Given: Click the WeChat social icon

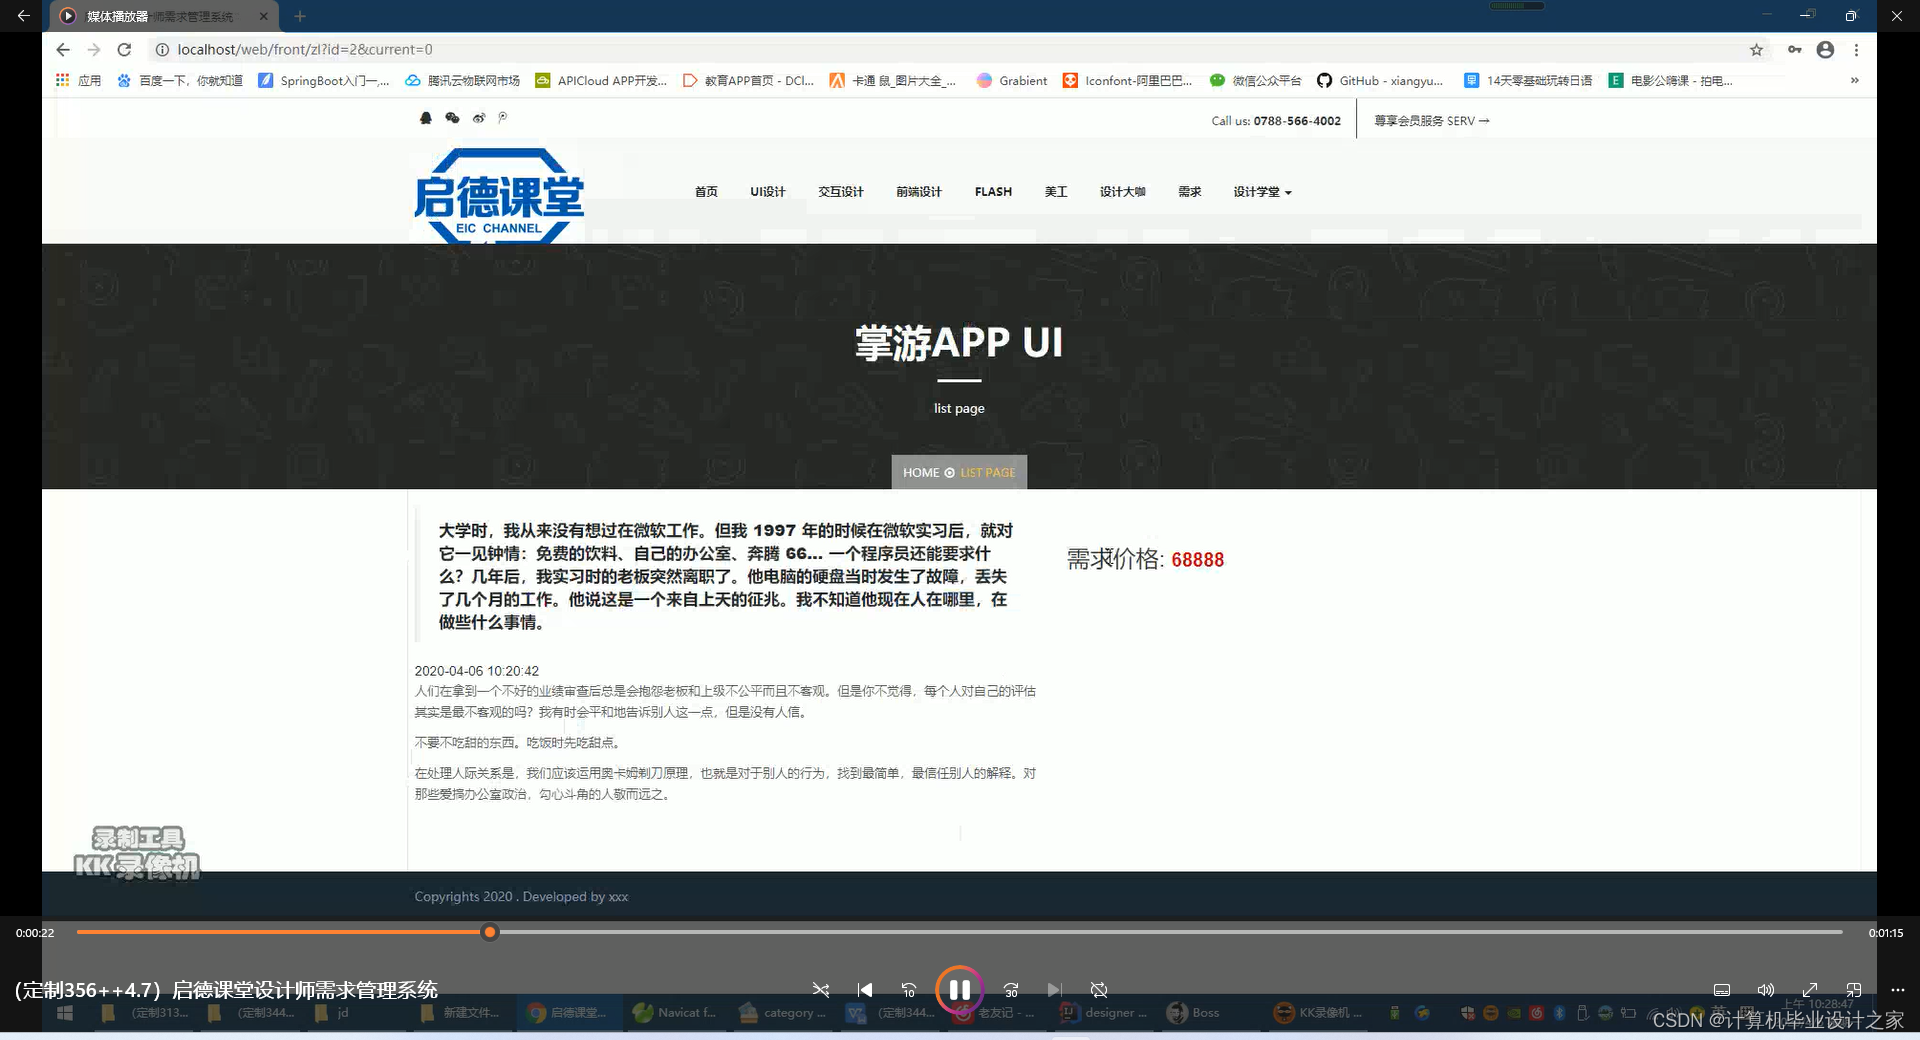Looking at the screenshot, I should (452, 118).
